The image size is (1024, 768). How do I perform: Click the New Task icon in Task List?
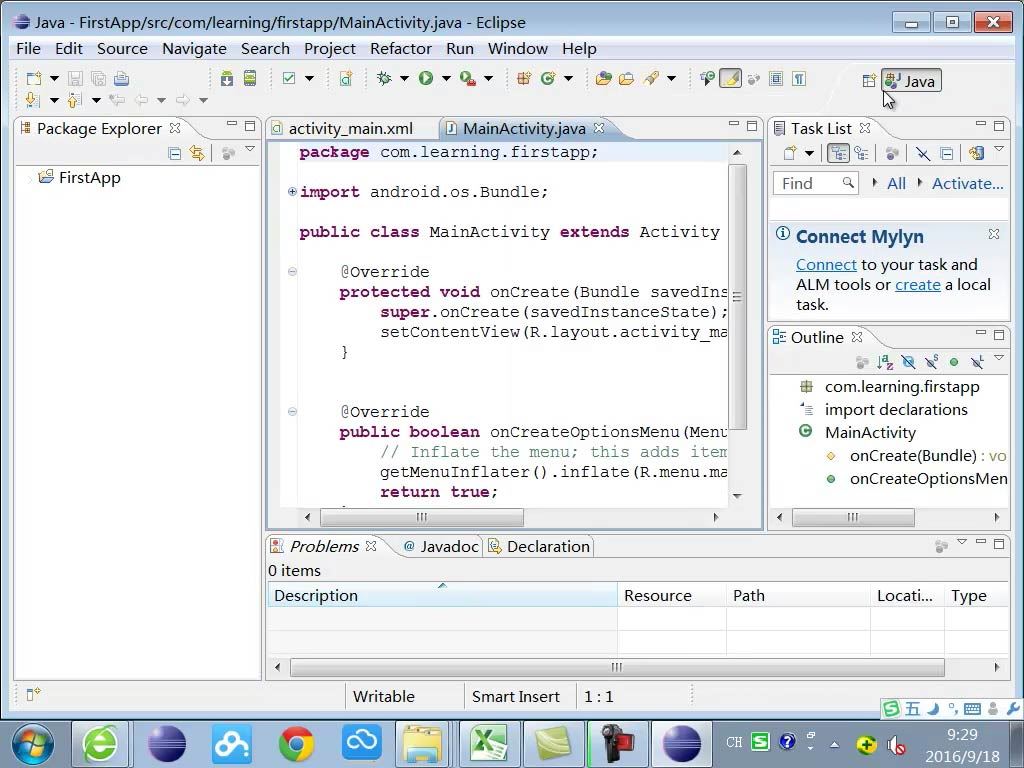[x=790, y=153]
